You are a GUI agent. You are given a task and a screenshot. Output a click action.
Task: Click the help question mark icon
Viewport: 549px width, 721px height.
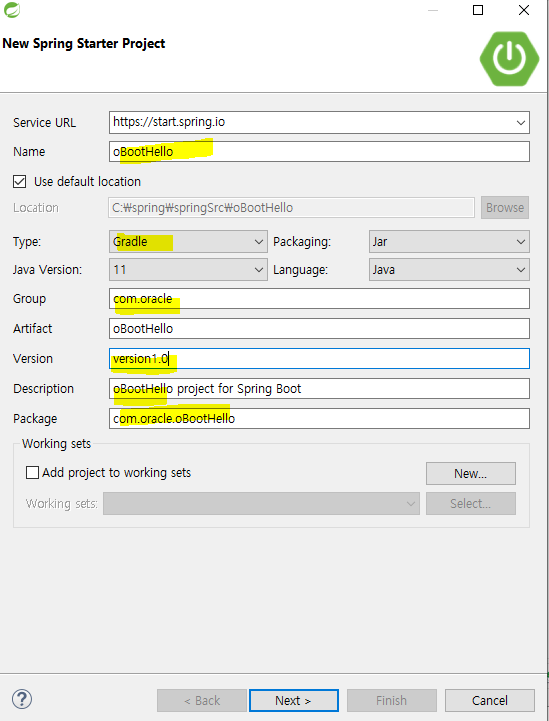coord(22,699)
